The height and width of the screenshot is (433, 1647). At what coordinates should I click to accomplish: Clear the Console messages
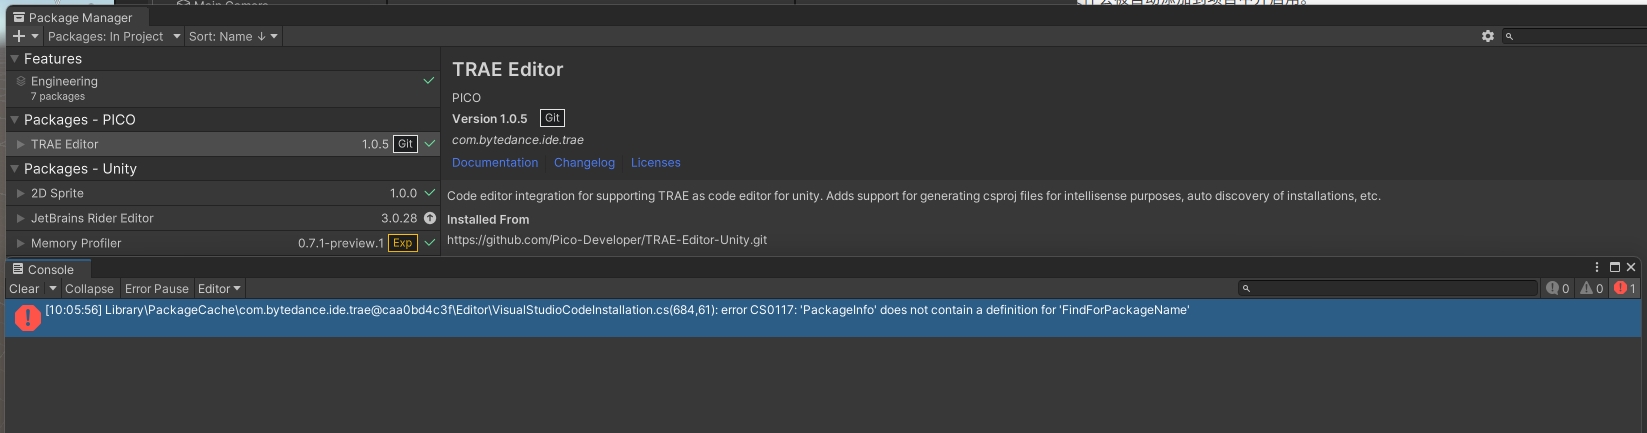click(24, 288)
